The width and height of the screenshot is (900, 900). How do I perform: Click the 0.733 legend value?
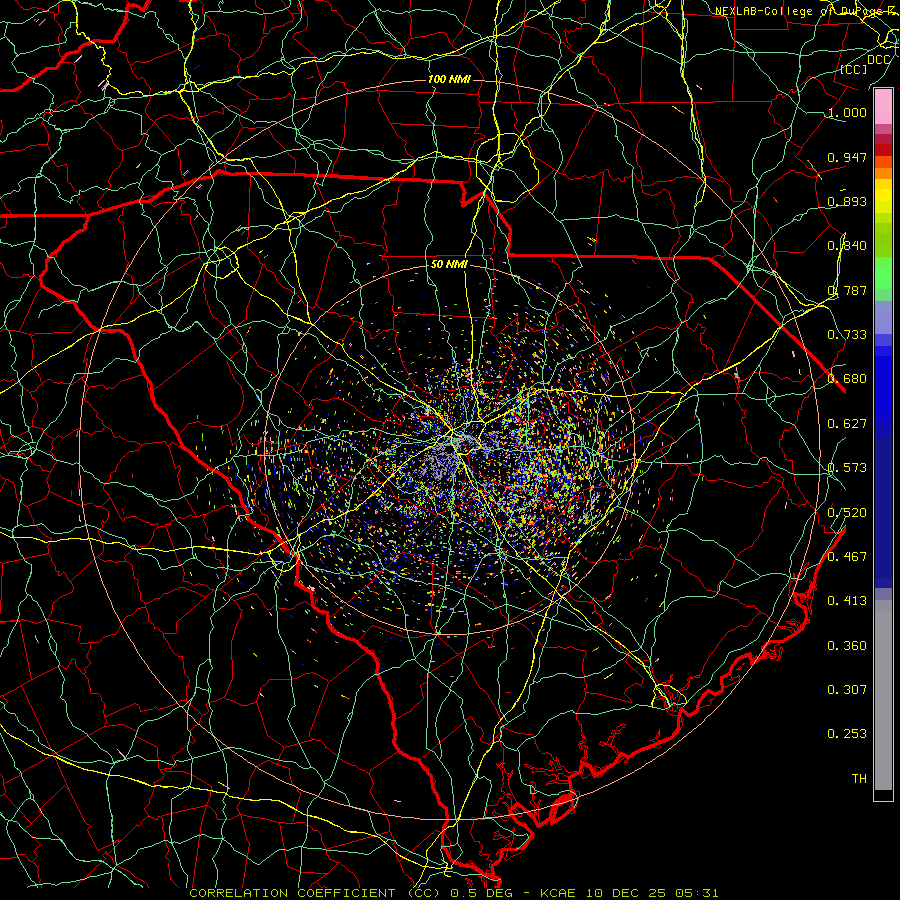click(x=847, y=335)
